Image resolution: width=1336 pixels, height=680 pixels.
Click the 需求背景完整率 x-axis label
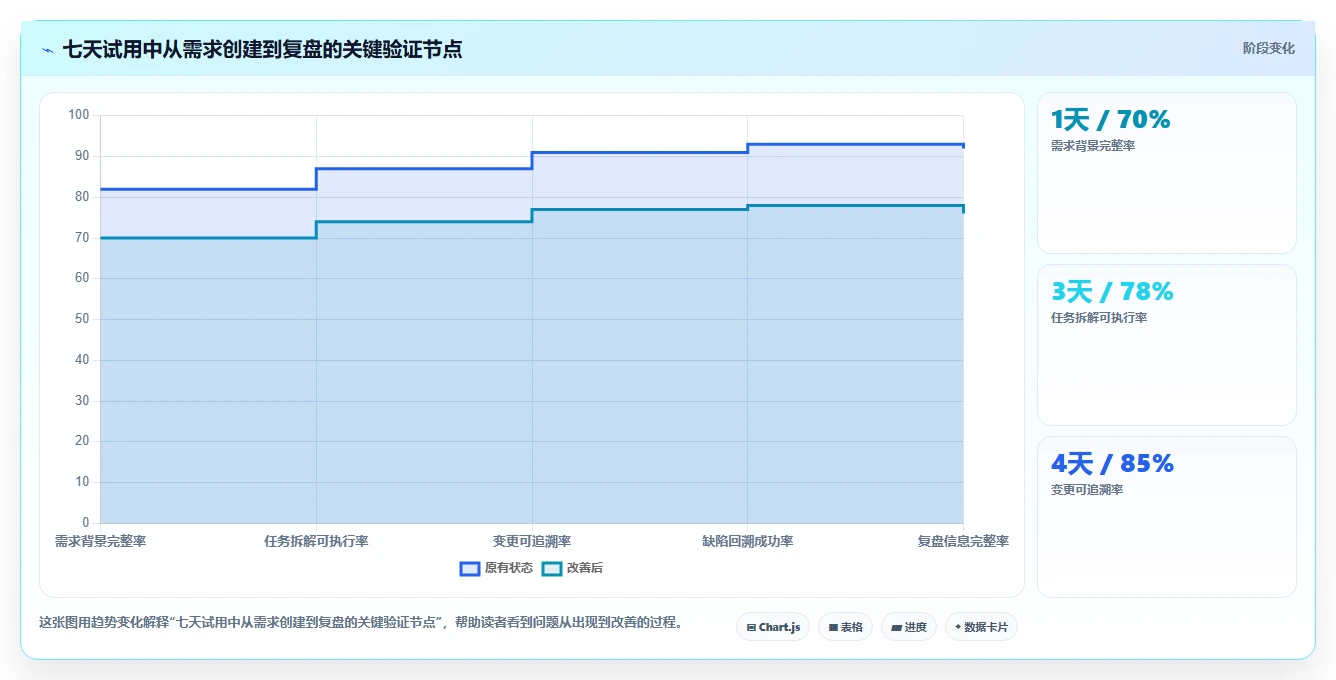[x=101, y=541]
